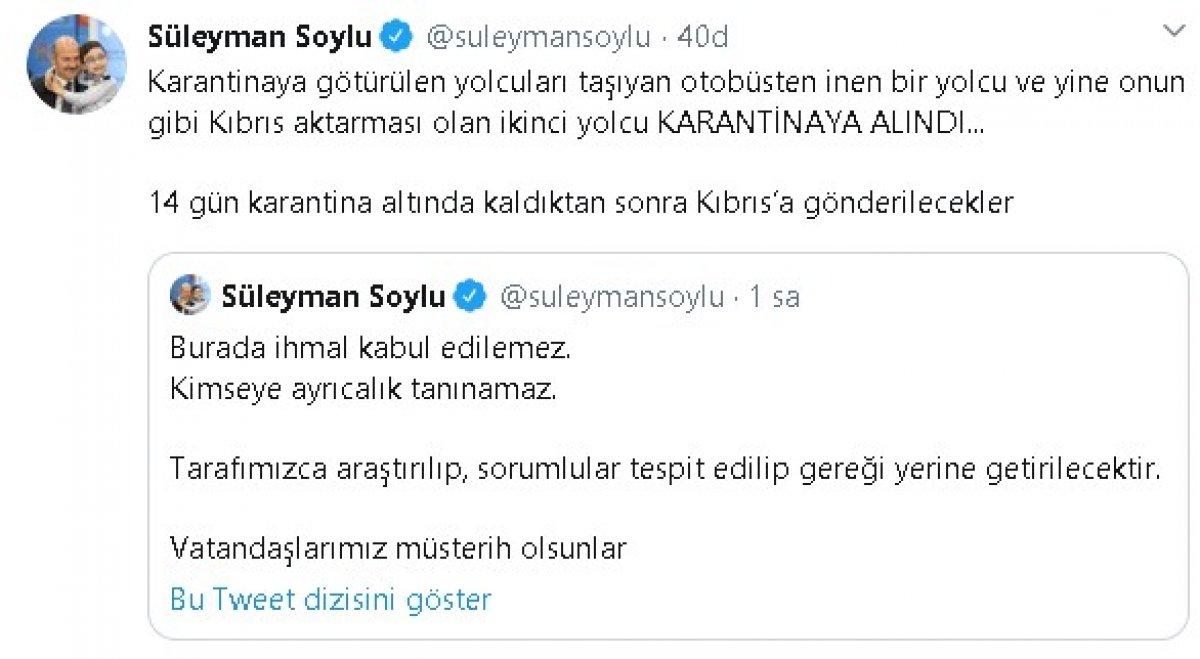Click the small avatar inside the quoted tweet

[190, 295]
